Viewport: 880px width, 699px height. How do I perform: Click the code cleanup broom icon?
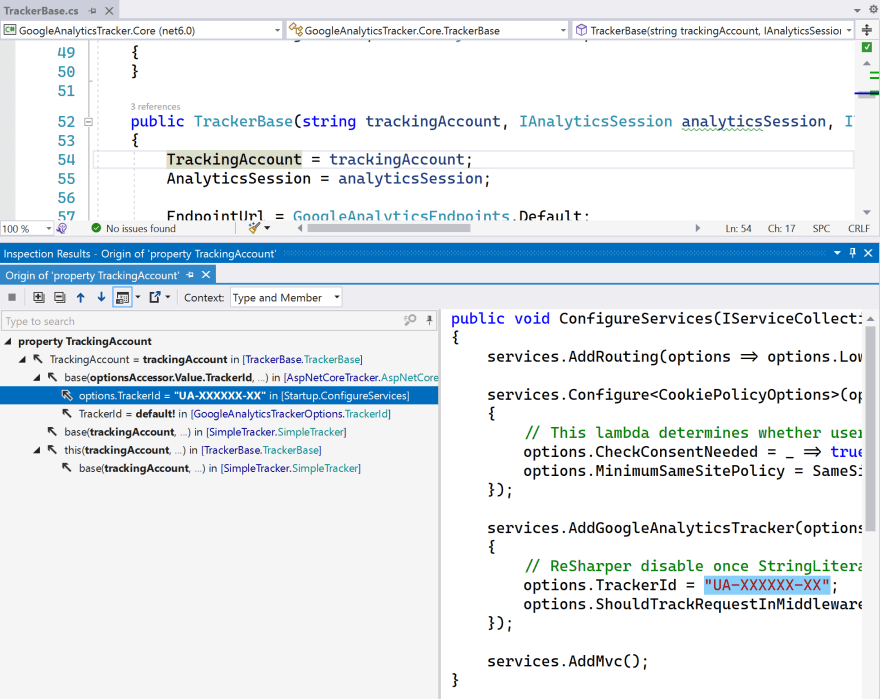point(254,228)
